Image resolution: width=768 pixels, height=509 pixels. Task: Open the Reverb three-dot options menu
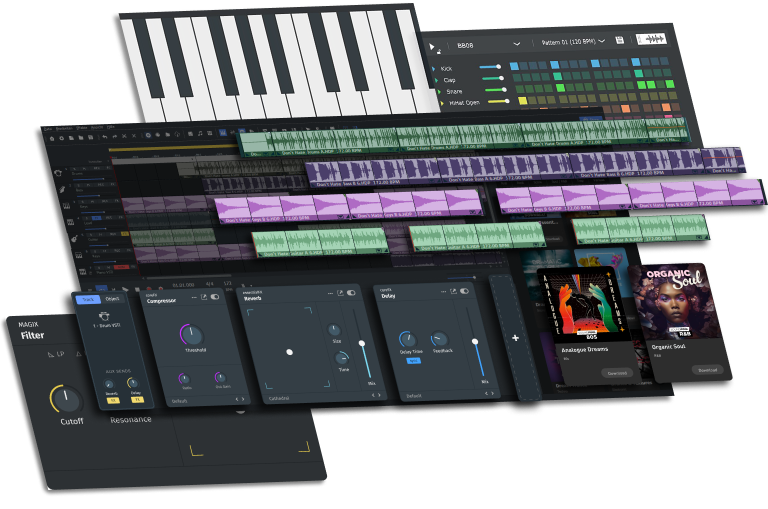(330, 293)
